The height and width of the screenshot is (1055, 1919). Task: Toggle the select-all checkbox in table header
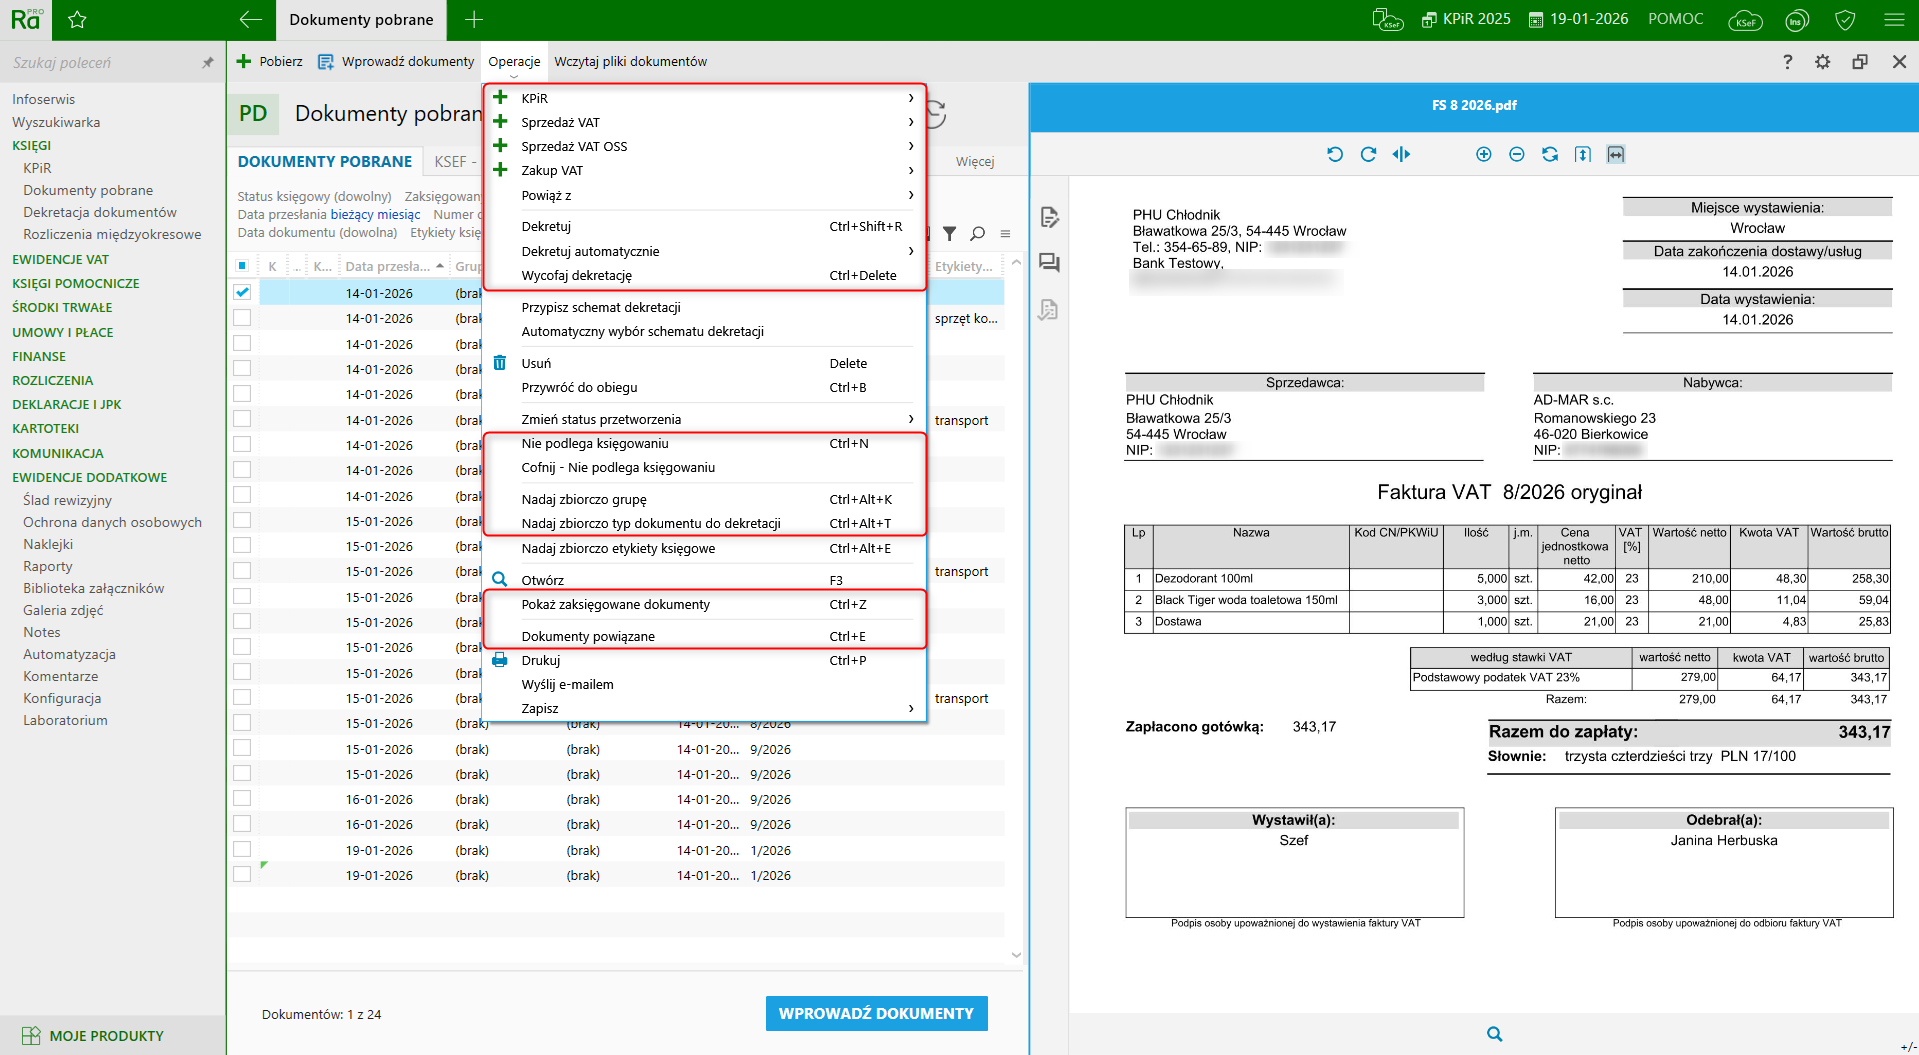[x=242, y=266]
